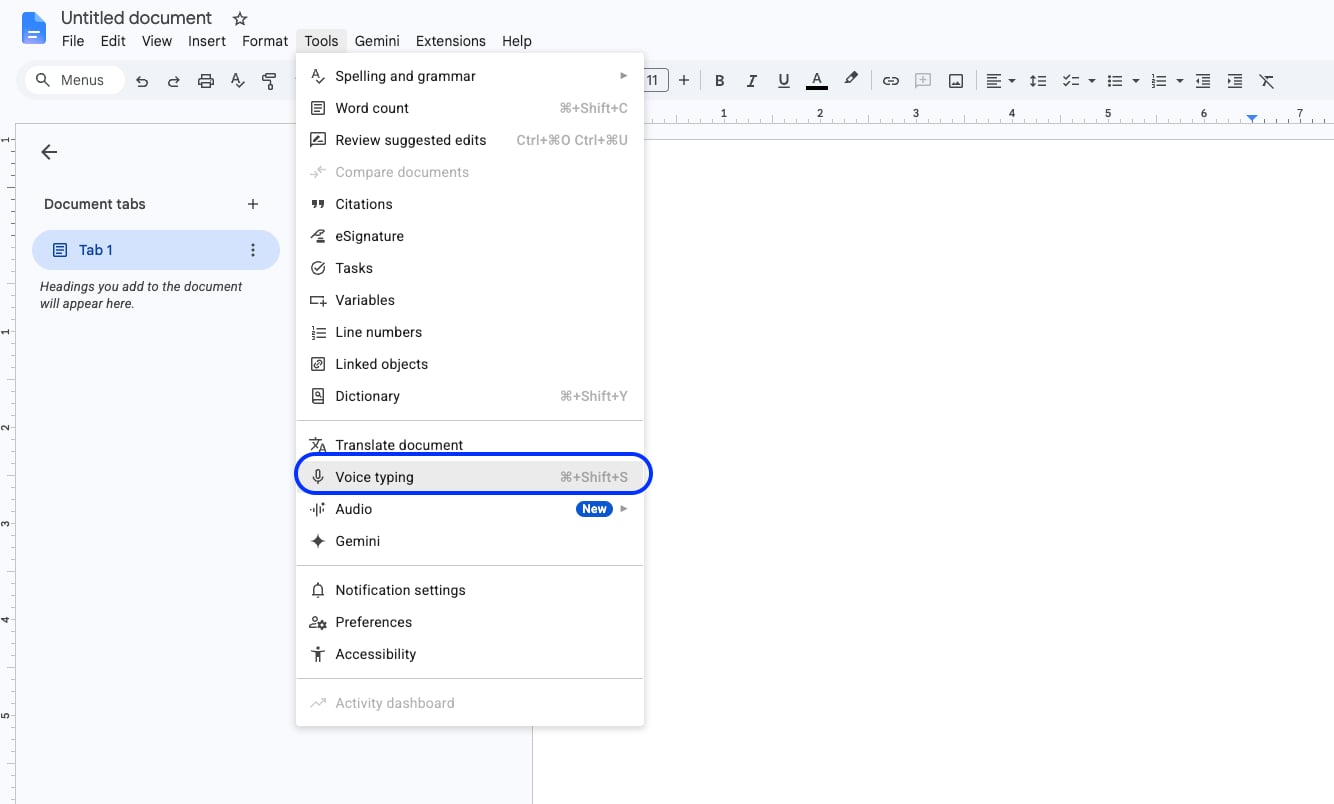Screen dimensions: 1334x804
Task: Open the bulleted list dropdown arrow
Action: pos(1136,81)
